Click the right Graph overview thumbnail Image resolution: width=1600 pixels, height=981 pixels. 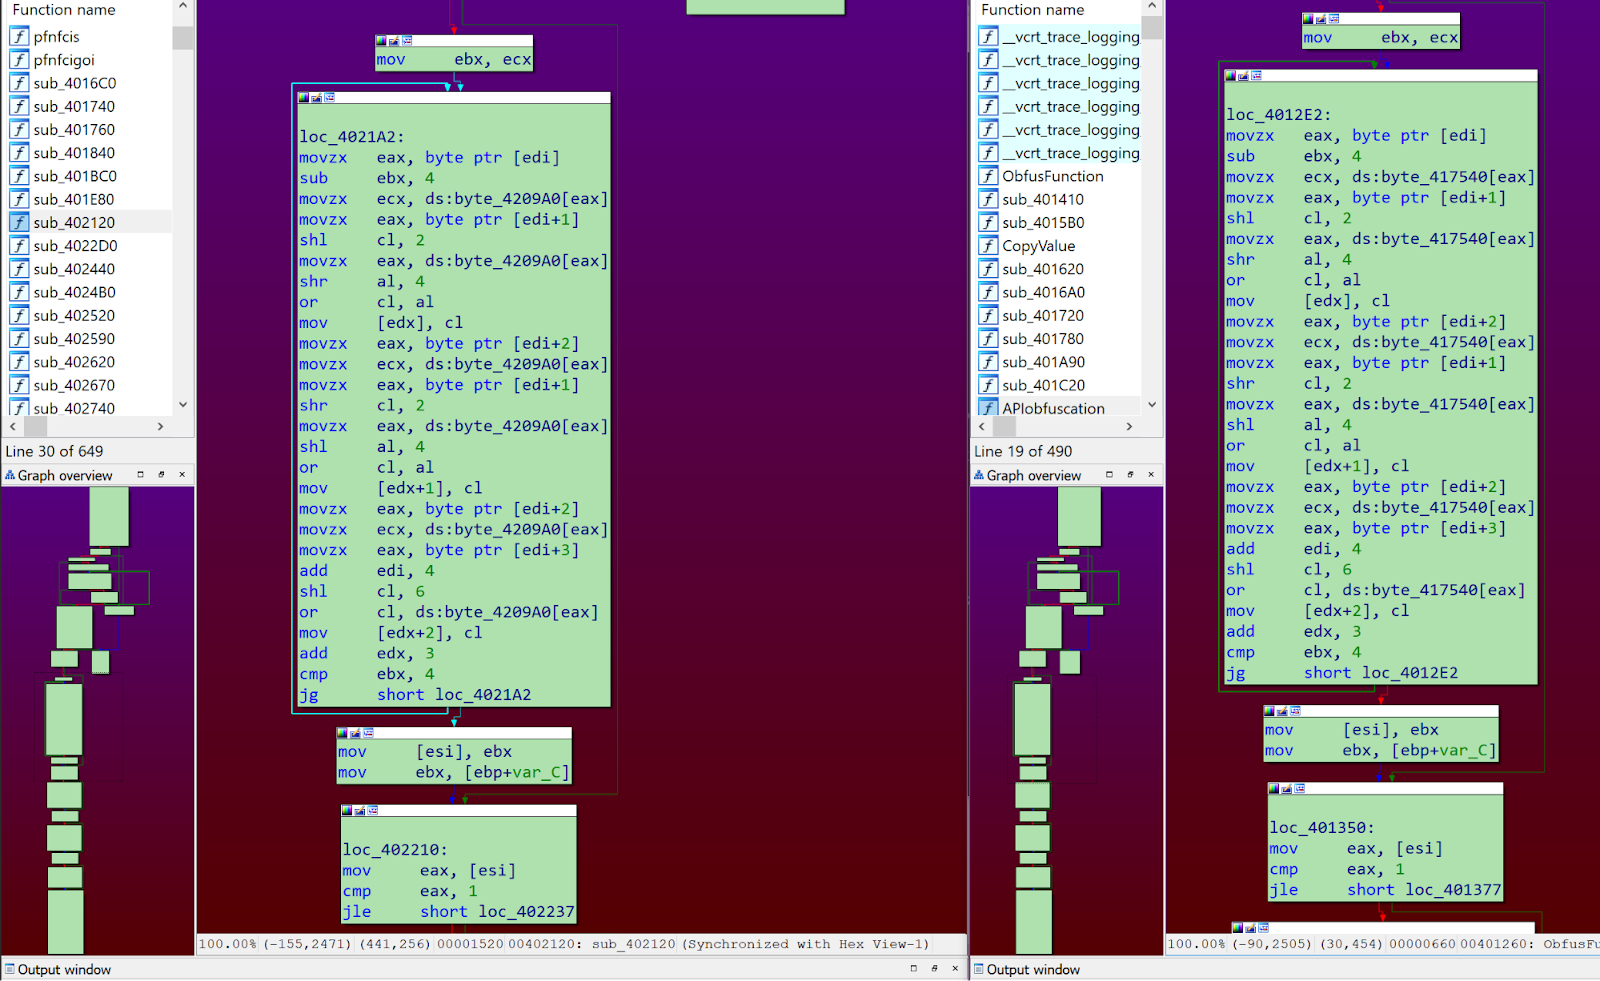click(1066, 720)
